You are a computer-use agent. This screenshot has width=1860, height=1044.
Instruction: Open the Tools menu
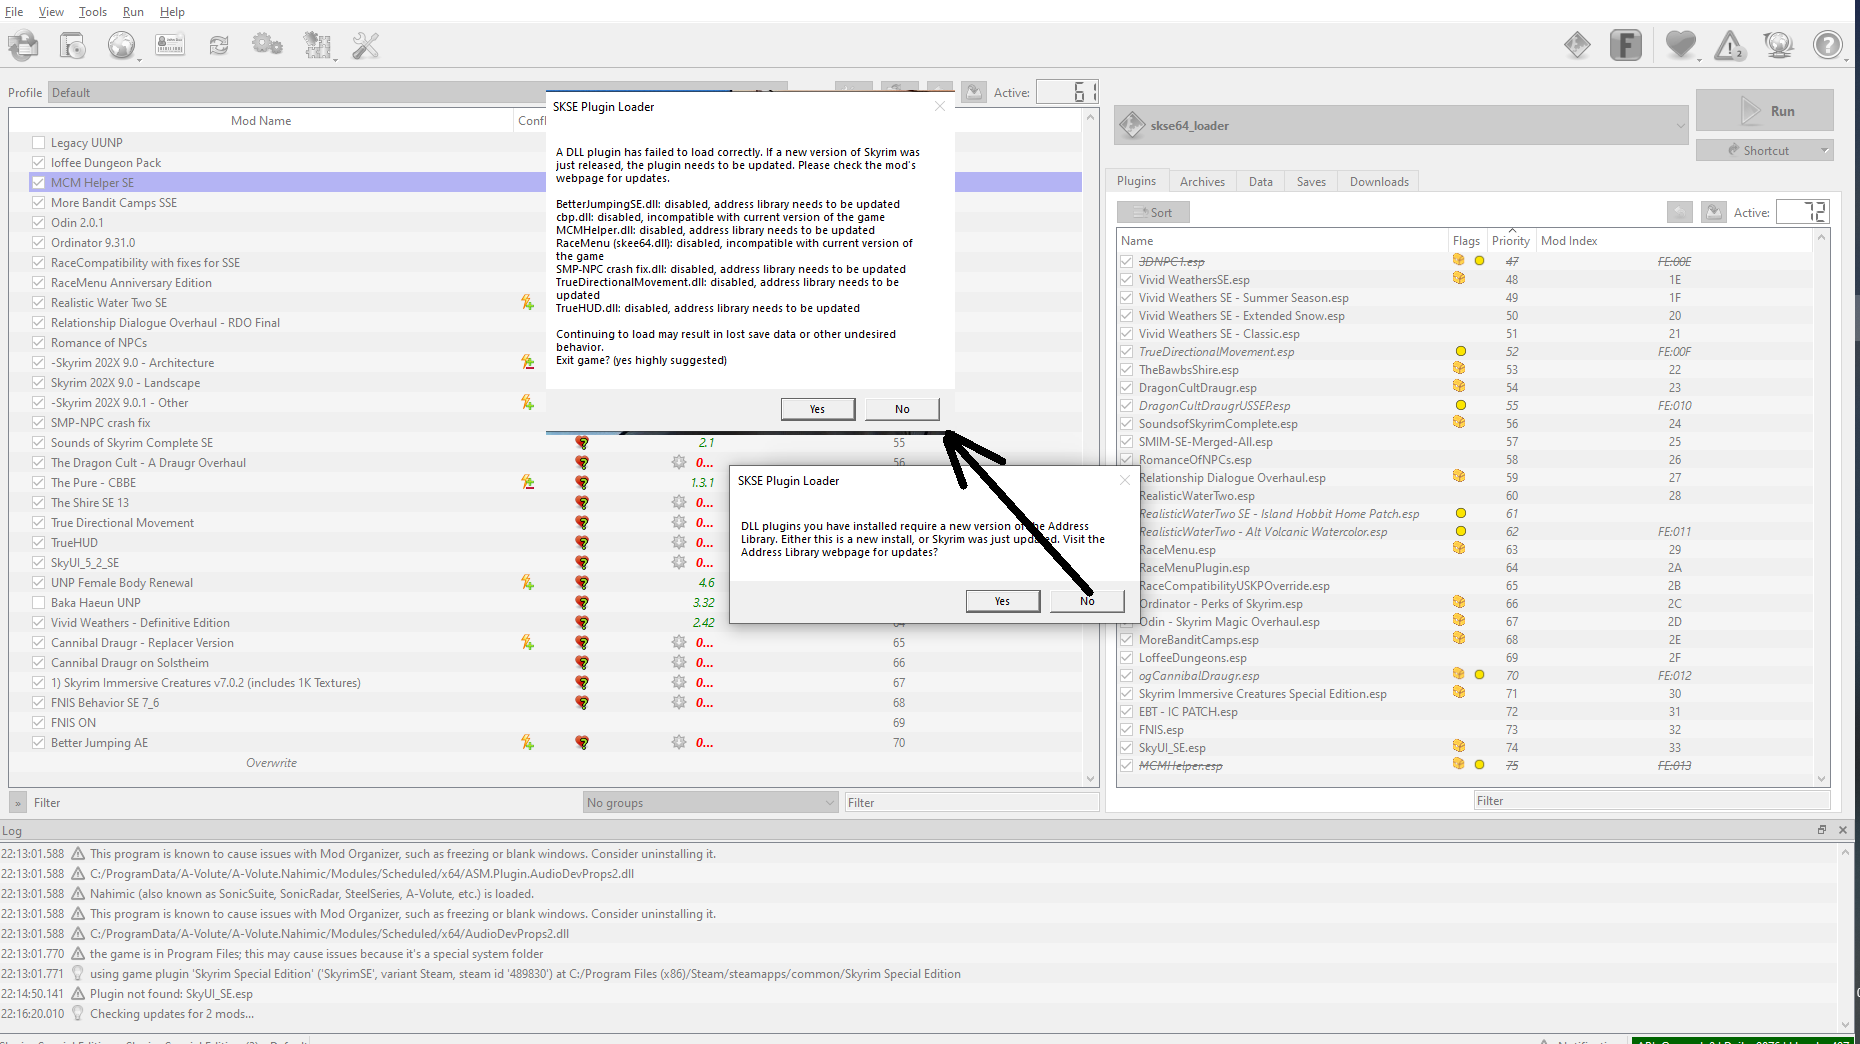[x=93, y=12]
